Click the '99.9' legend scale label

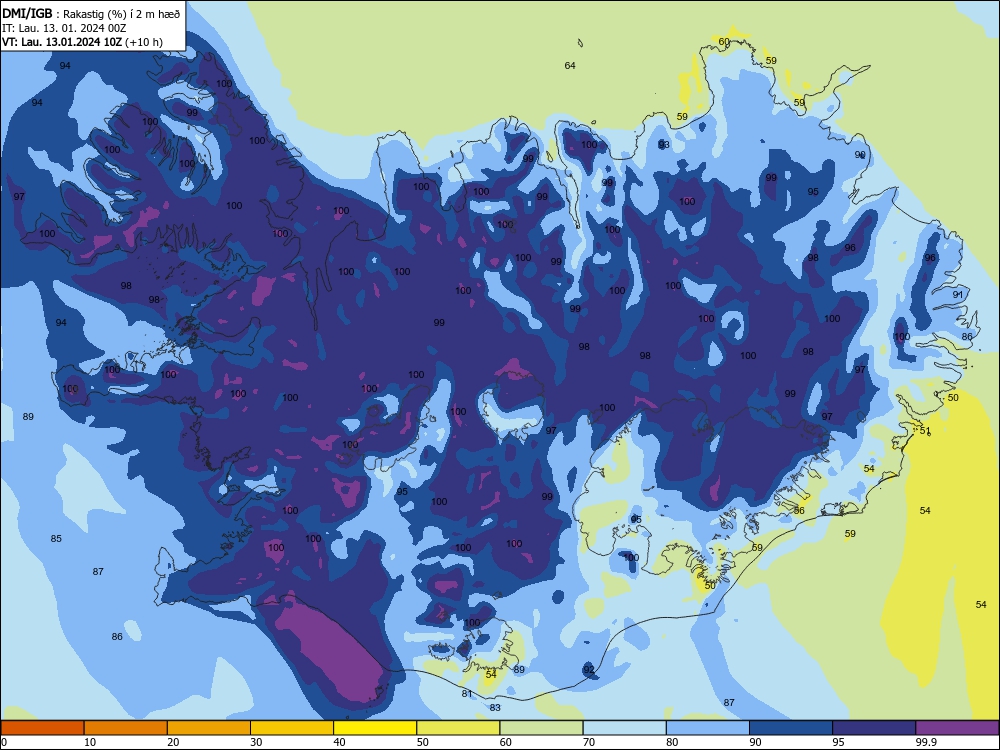(x=925, y=742)
